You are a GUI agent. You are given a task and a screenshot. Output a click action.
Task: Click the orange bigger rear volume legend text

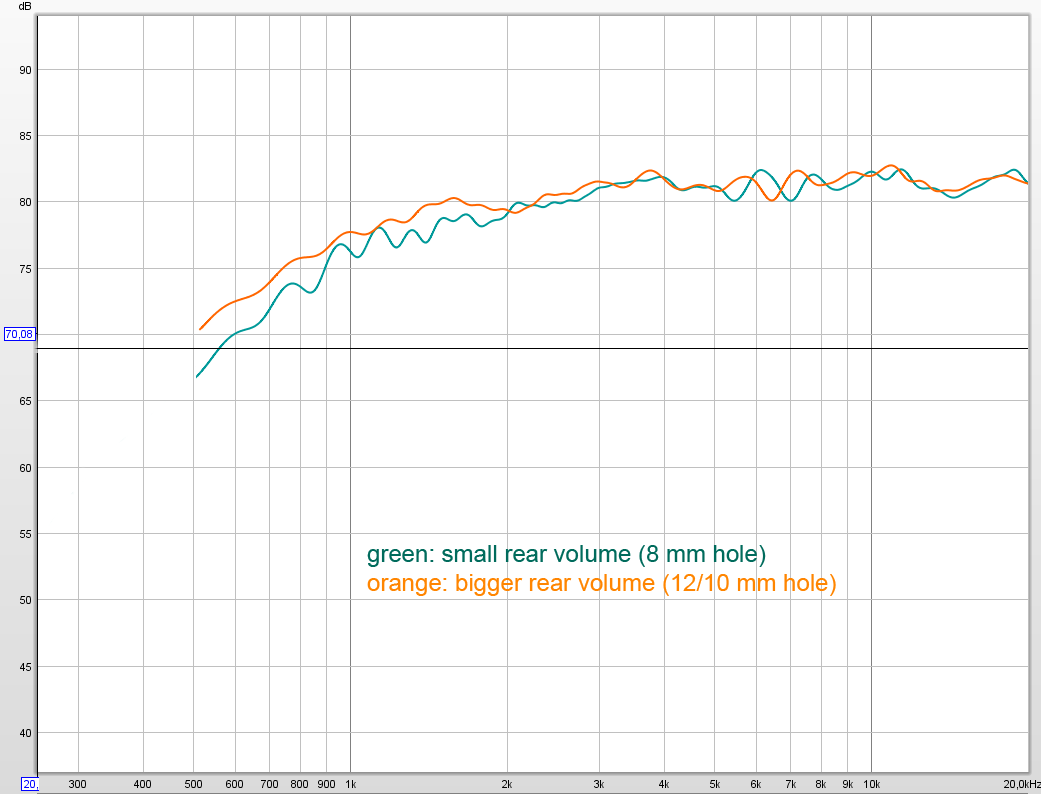coord(601,583)
